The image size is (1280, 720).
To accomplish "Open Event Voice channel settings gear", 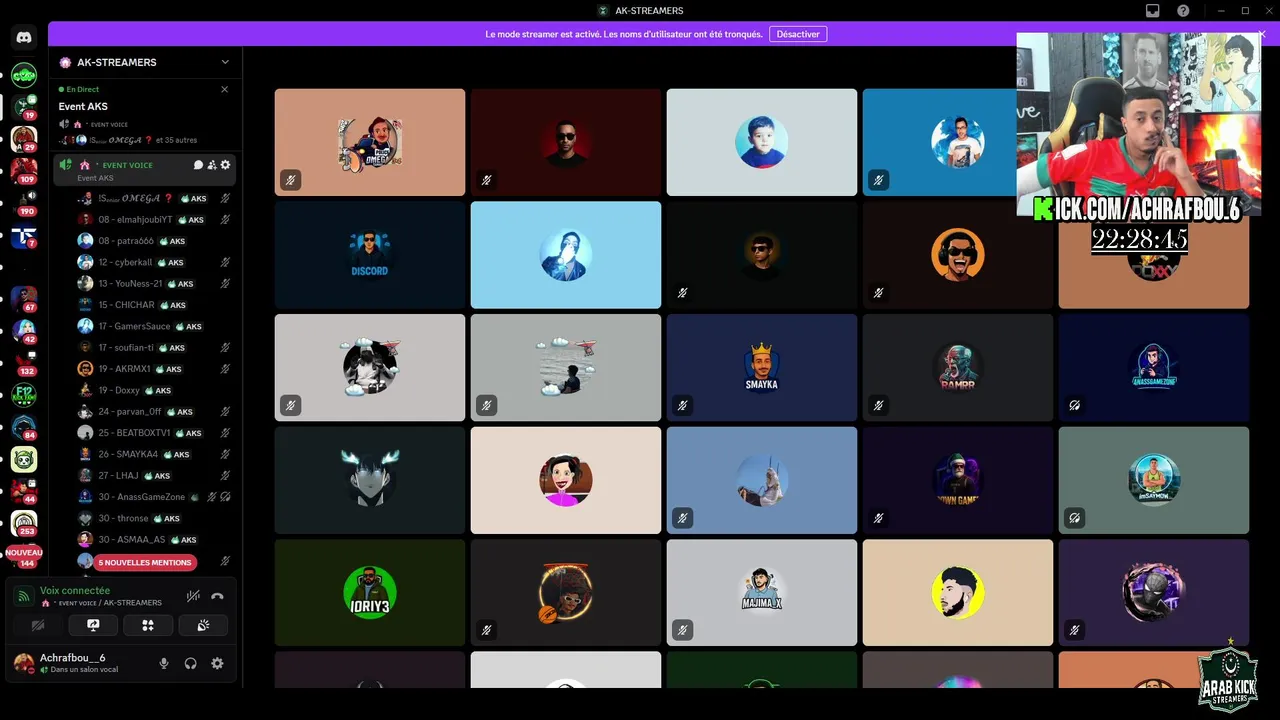I will pos(225,165).
